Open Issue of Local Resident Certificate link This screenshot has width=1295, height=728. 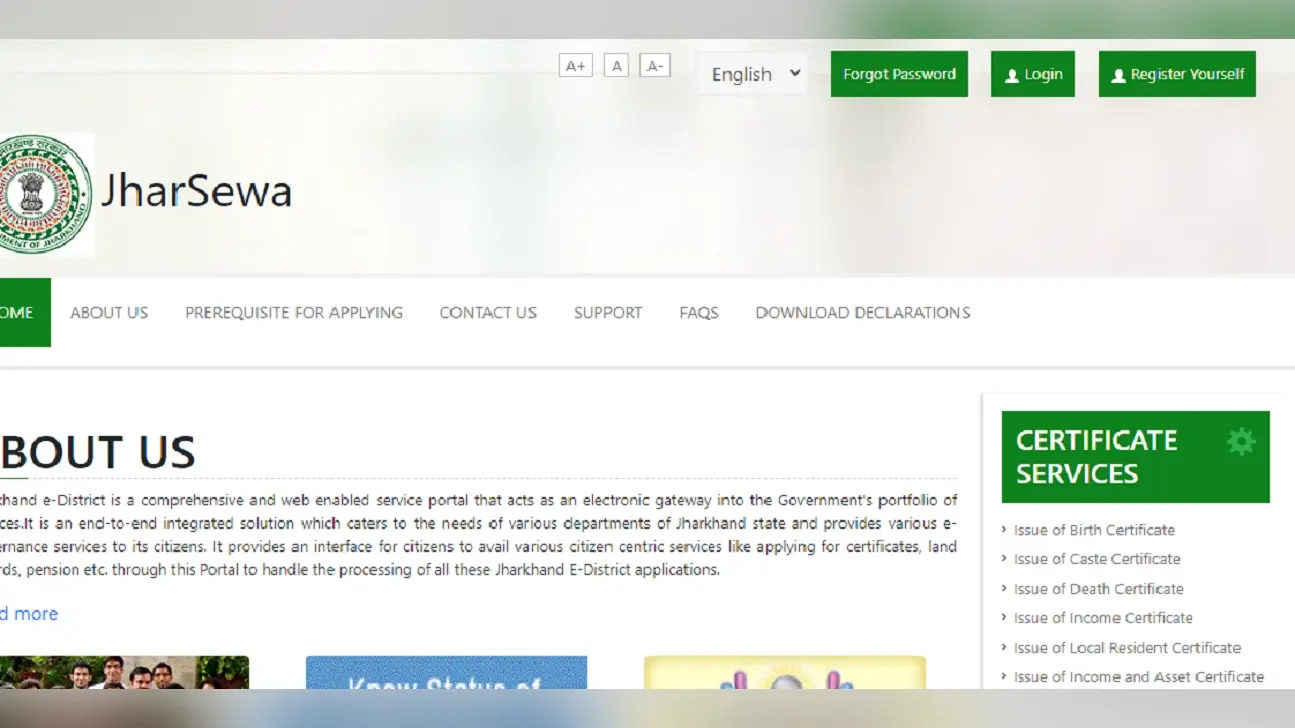click(1127, 648)
